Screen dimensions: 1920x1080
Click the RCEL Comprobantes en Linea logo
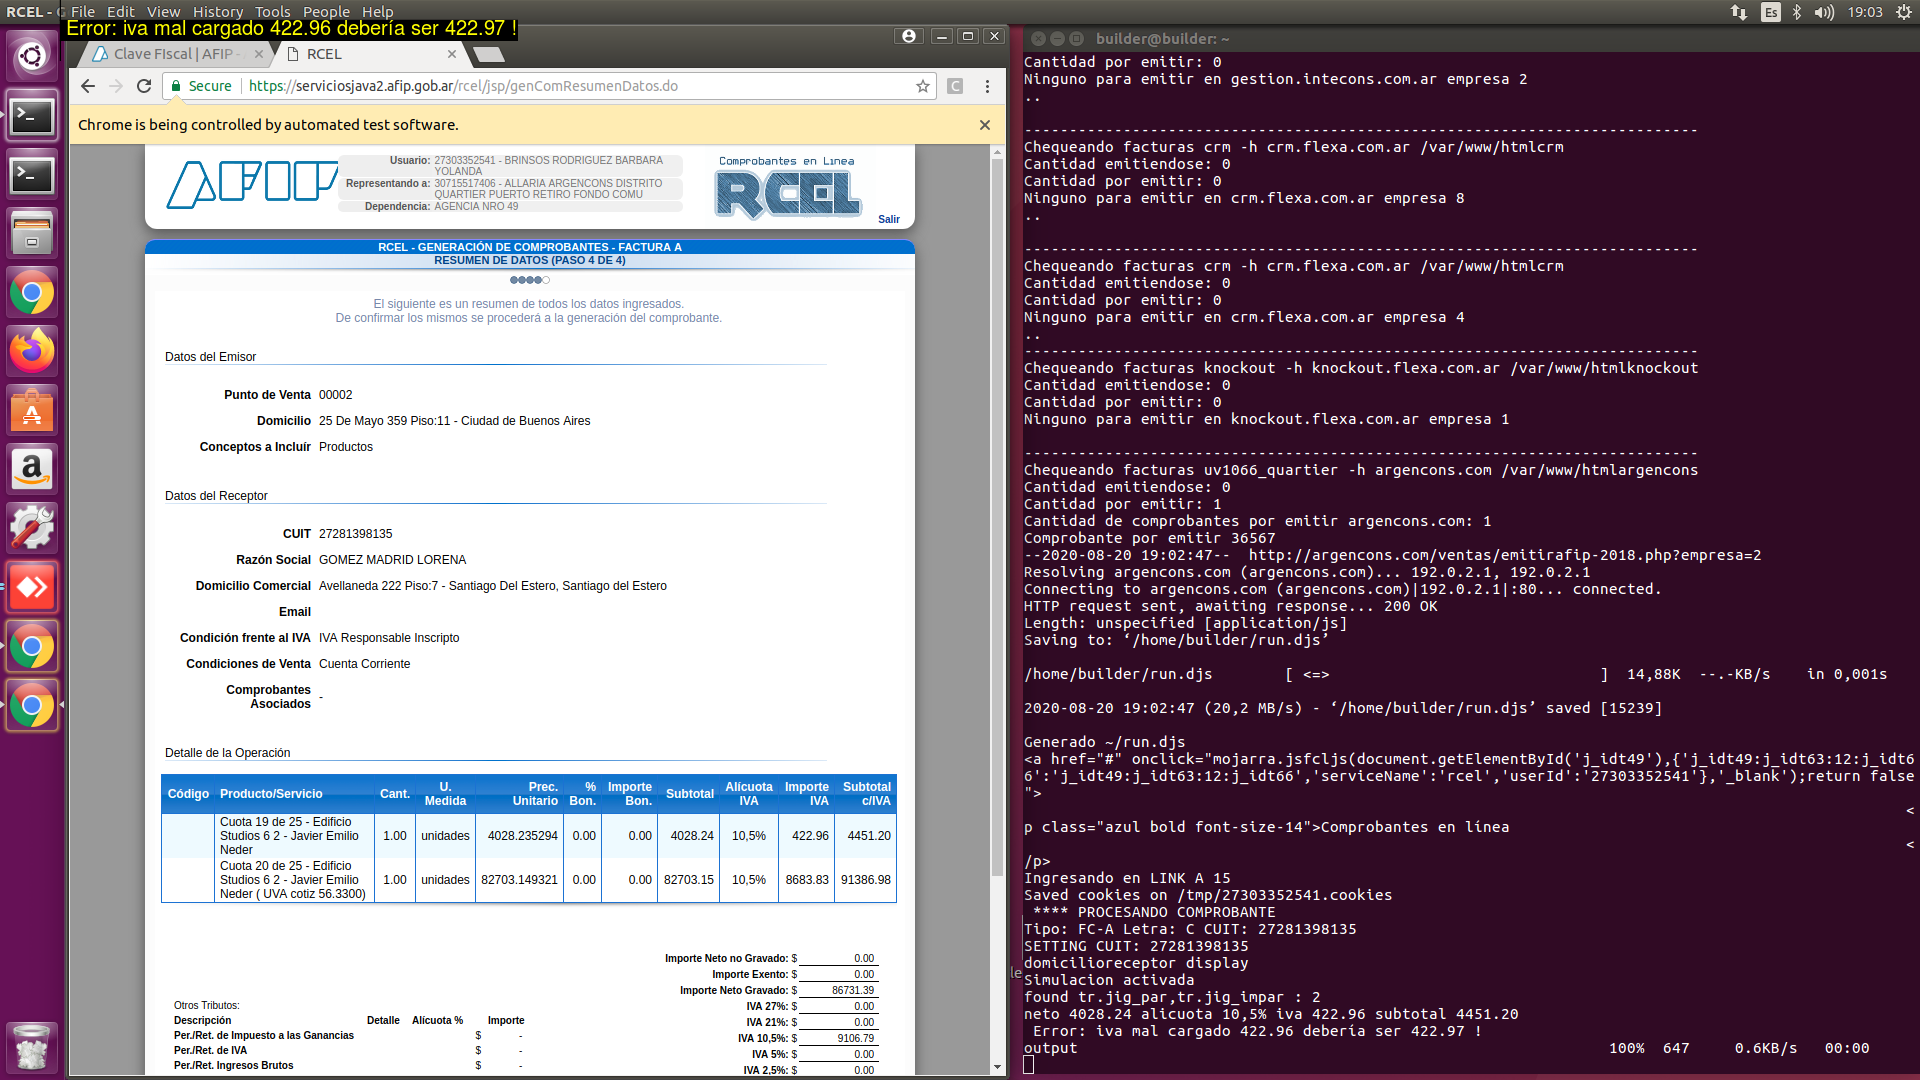788,188
